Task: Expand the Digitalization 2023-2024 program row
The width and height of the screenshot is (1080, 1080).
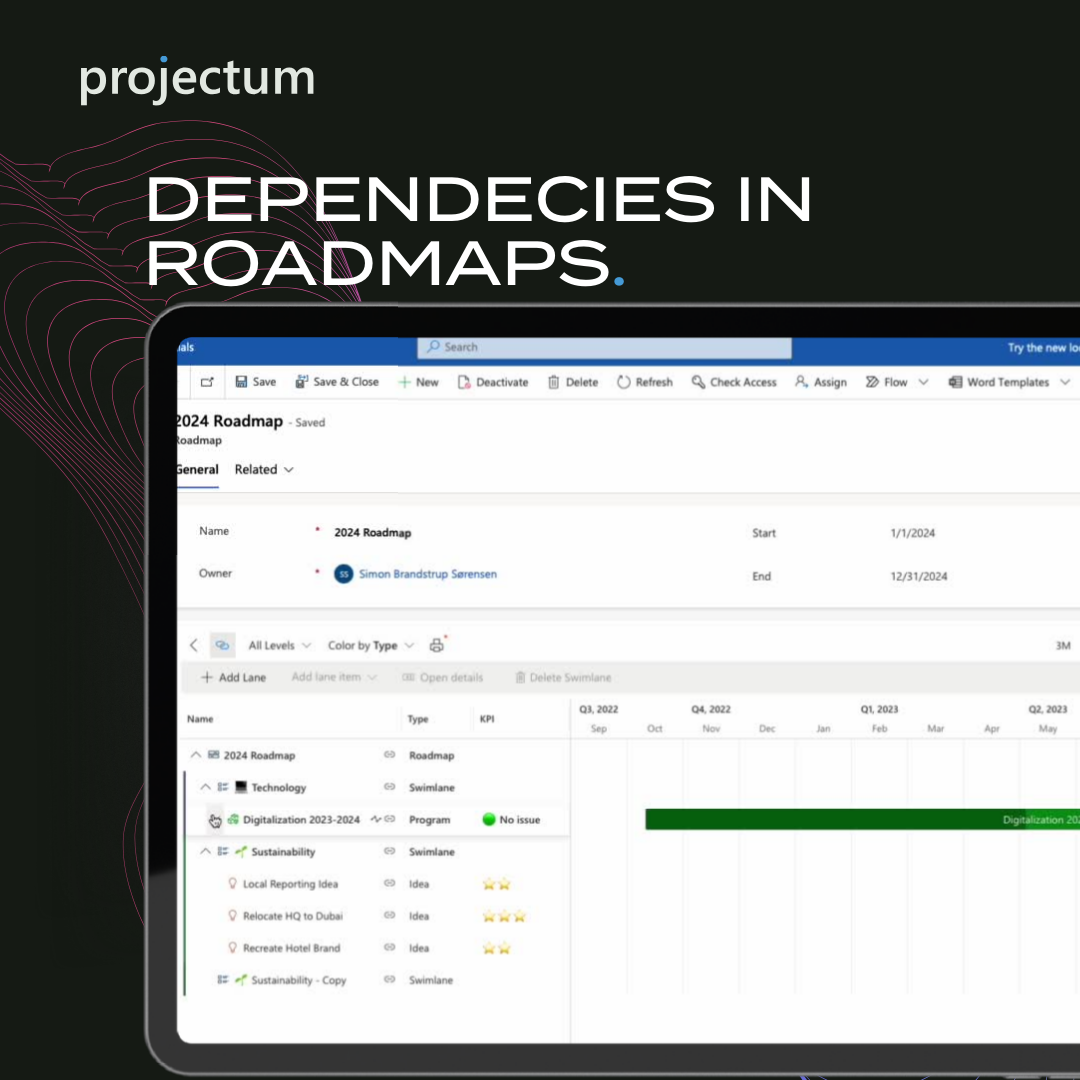Action: pos(215,820)
